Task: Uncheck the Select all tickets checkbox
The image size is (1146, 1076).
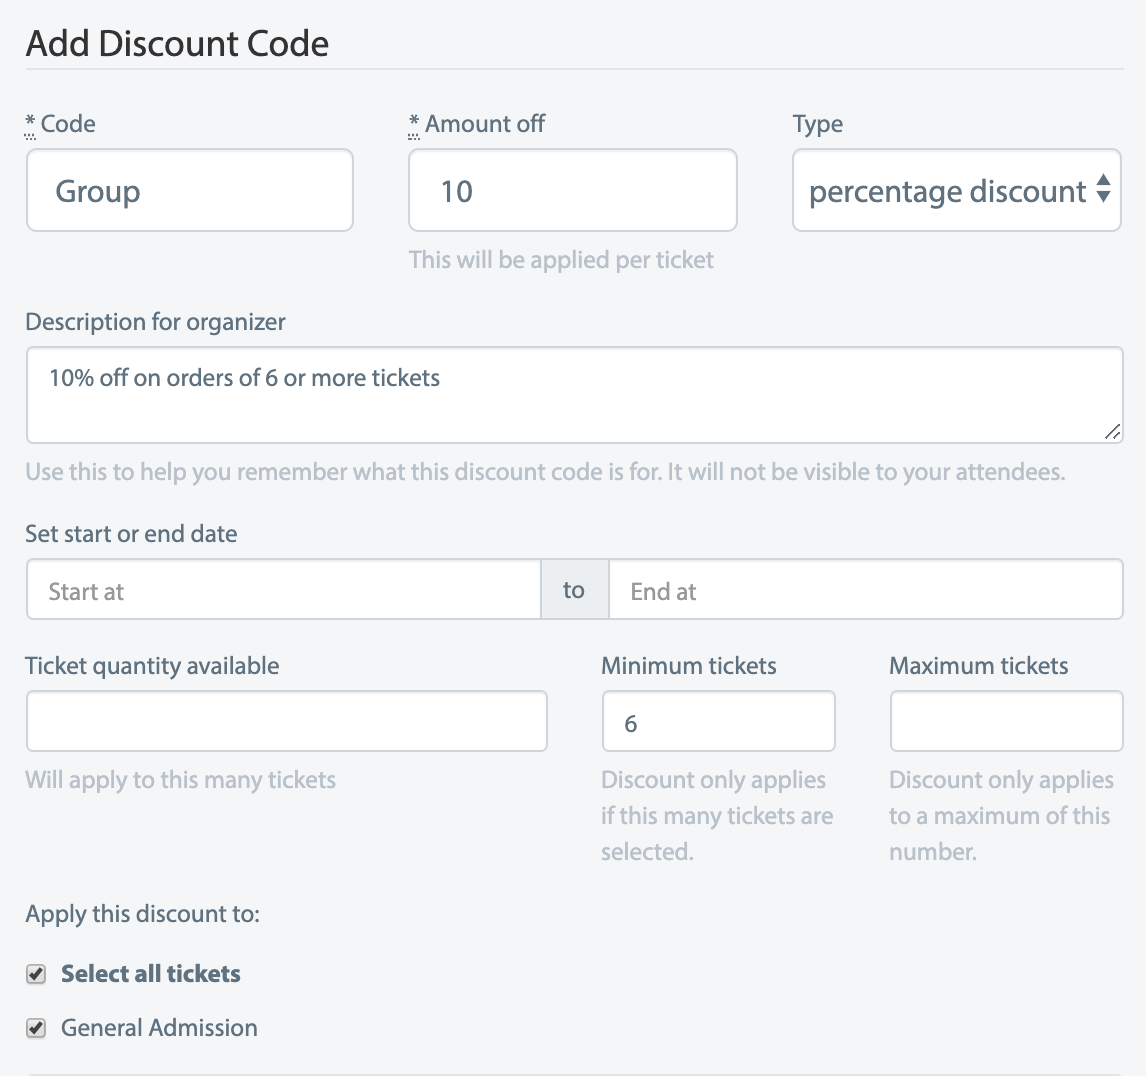Action: point(36,974)
